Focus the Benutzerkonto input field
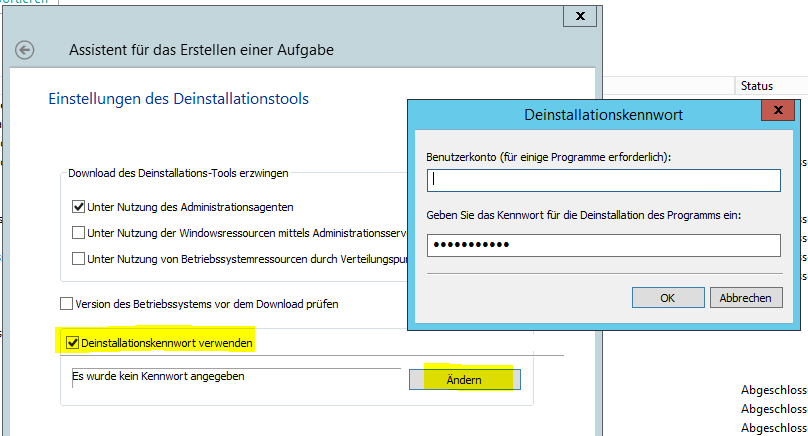 (x=603, y=180)
